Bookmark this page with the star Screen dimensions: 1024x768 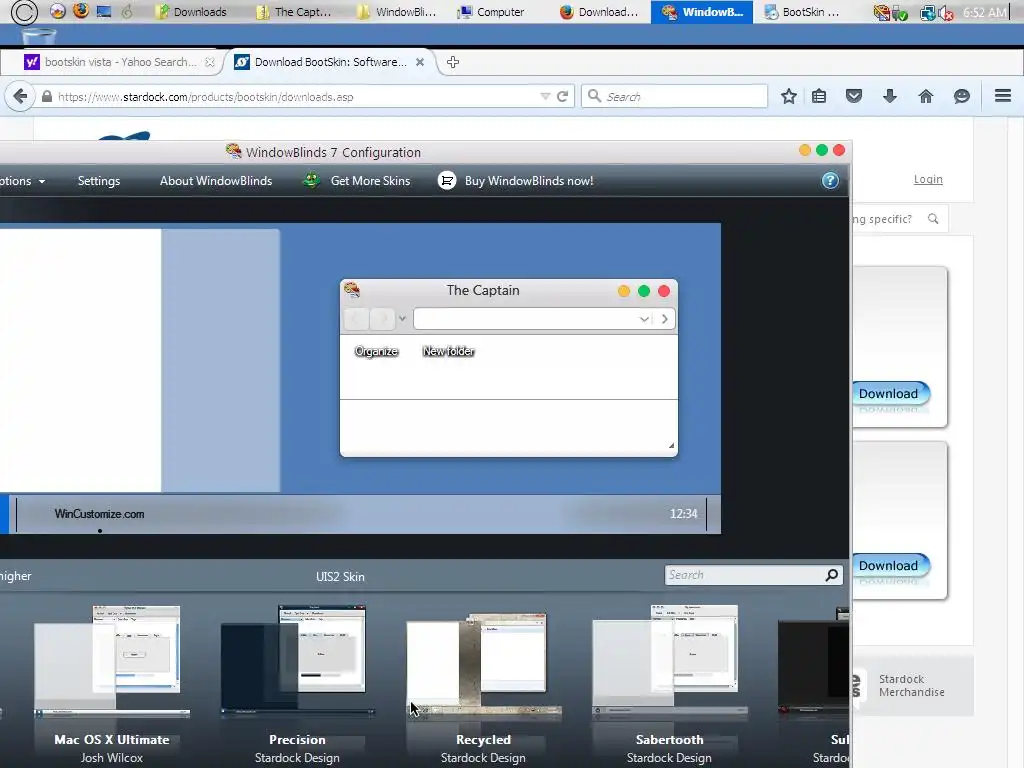(x=789, y=97)
